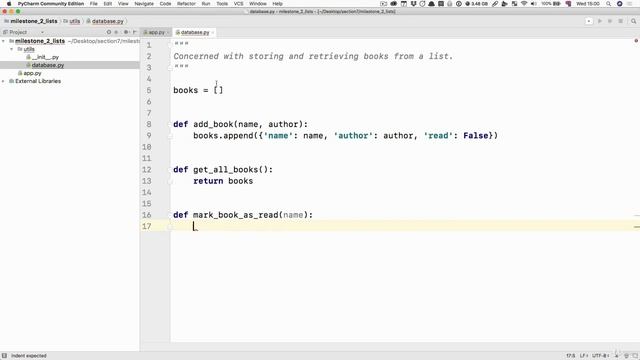Click the volume icon in macOS menu bar

[x=533, y=4]
